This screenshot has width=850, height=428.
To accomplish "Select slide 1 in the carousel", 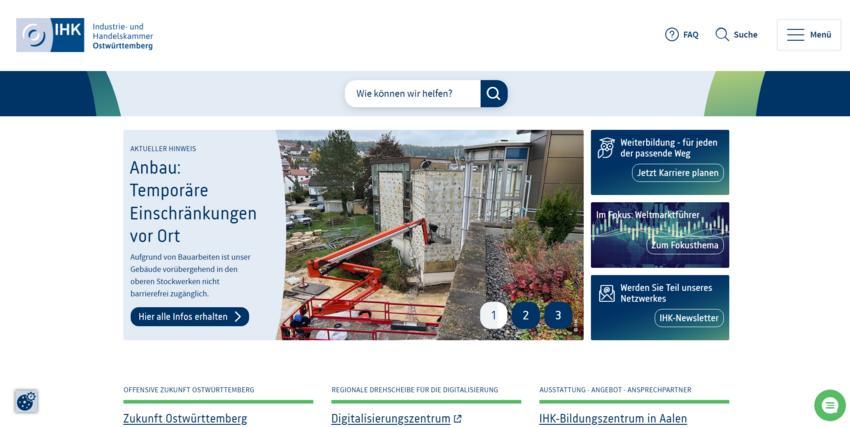I will pyautogui.click(x=493, y=315).
